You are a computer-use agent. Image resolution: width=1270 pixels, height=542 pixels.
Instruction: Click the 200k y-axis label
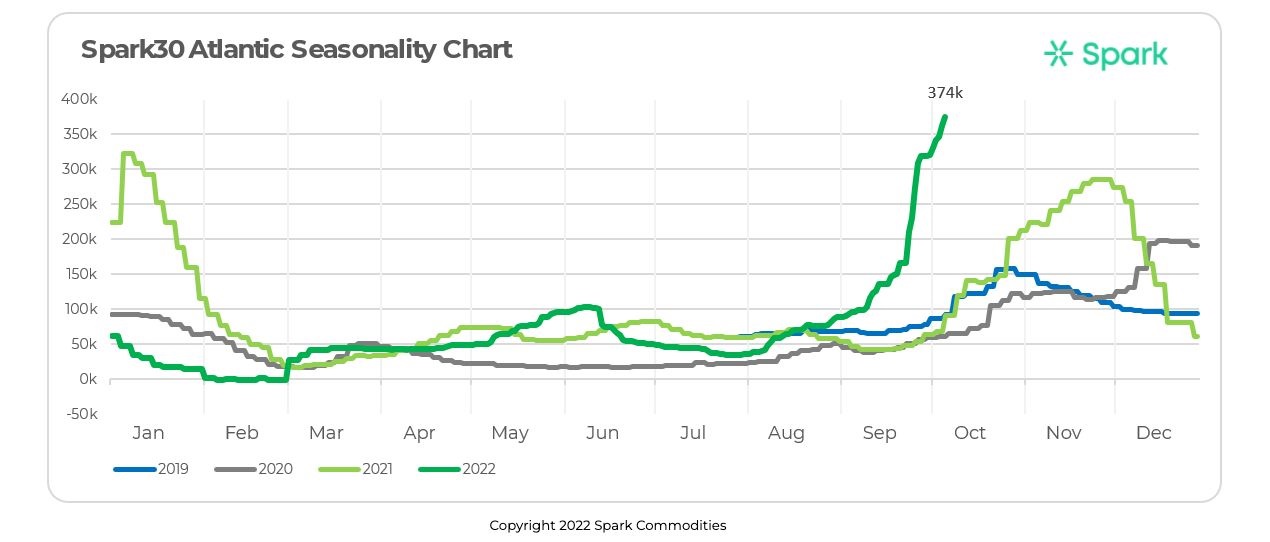click(78, 239)
